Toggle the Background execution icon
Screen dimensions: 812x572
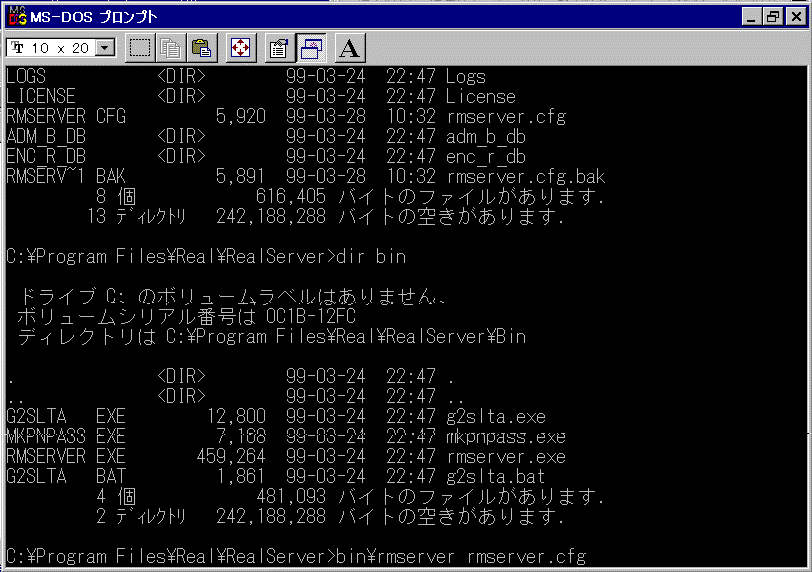point(311,48)
